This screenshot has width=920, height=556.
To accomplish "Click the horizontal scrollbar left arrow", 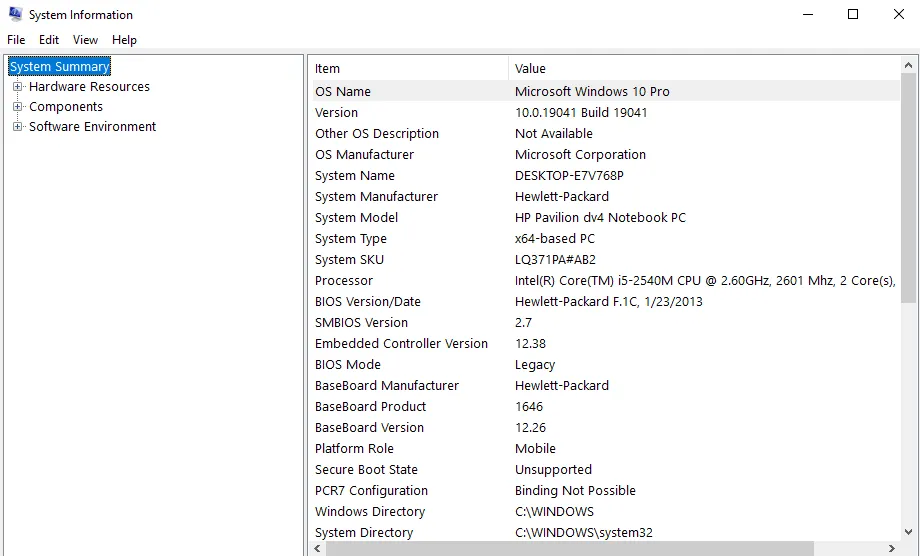I will pos(317,548).
